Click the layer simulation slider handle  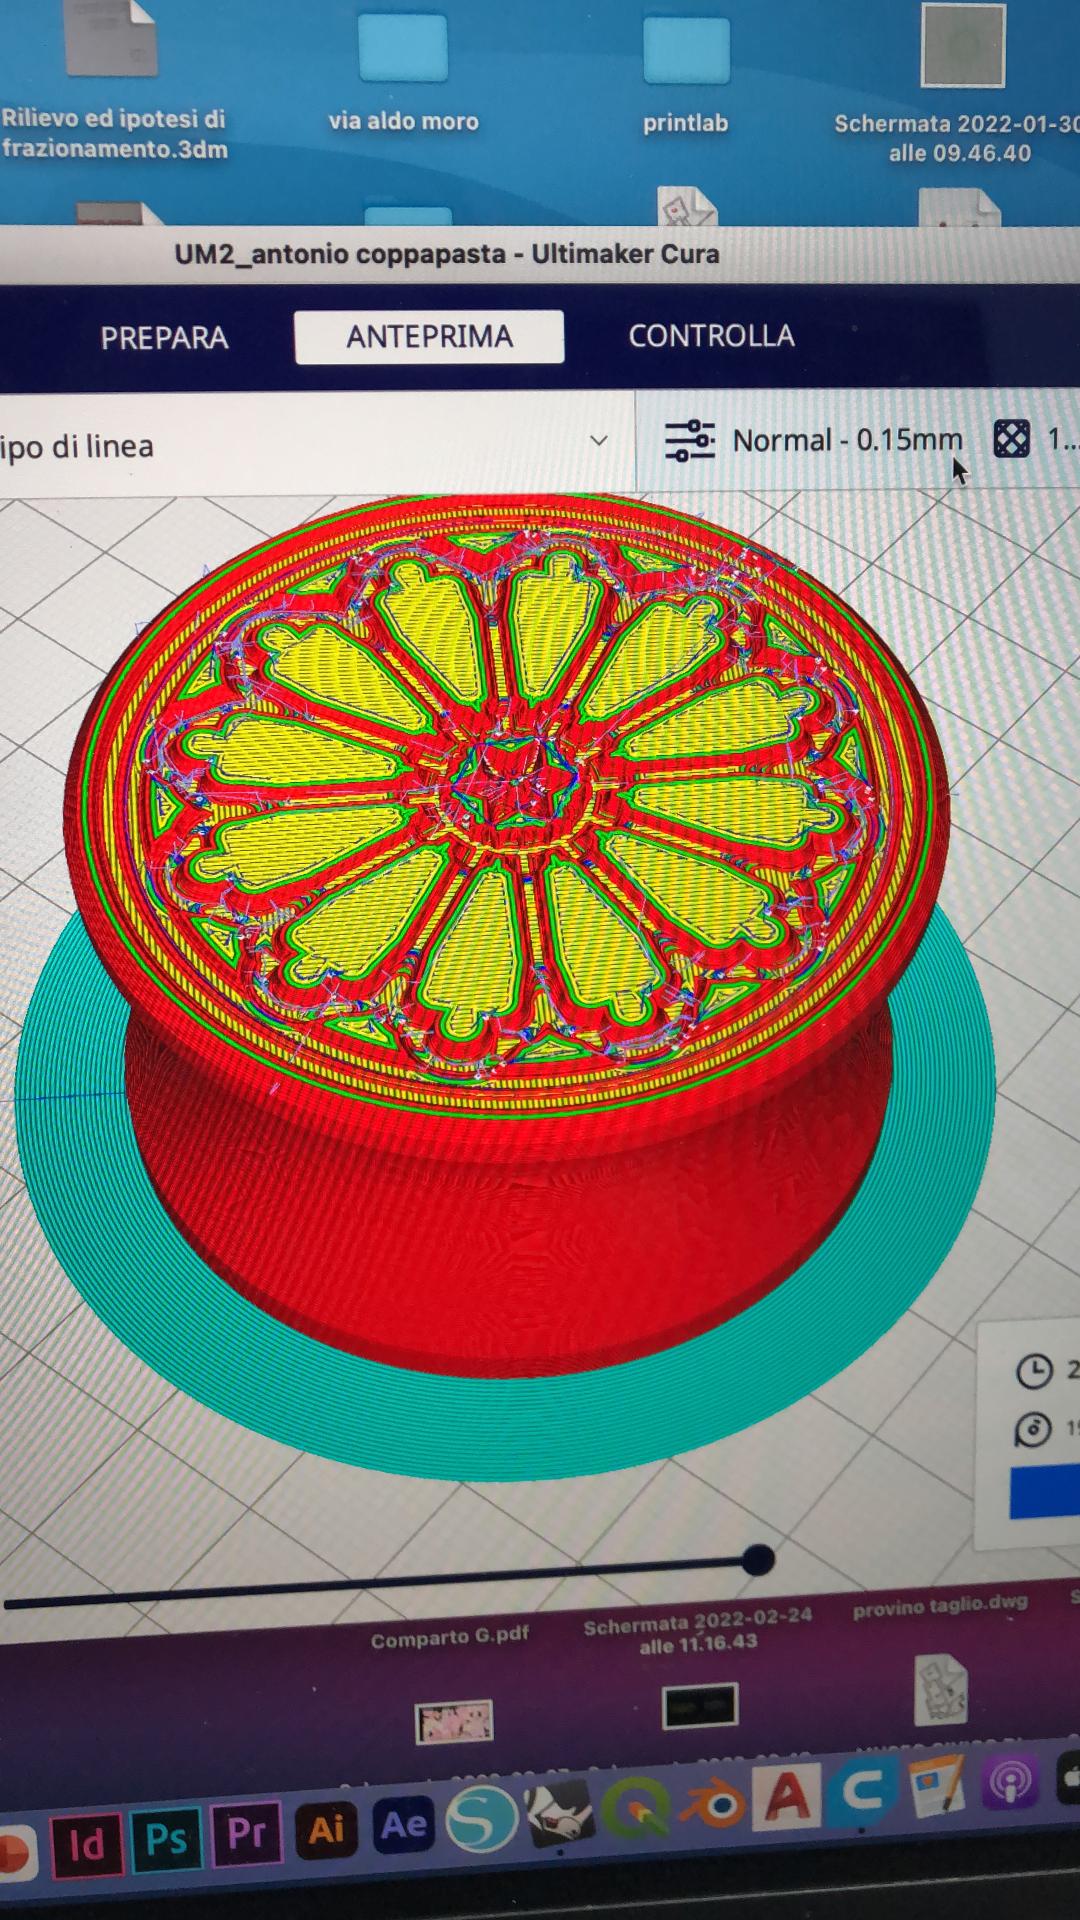758,1559
